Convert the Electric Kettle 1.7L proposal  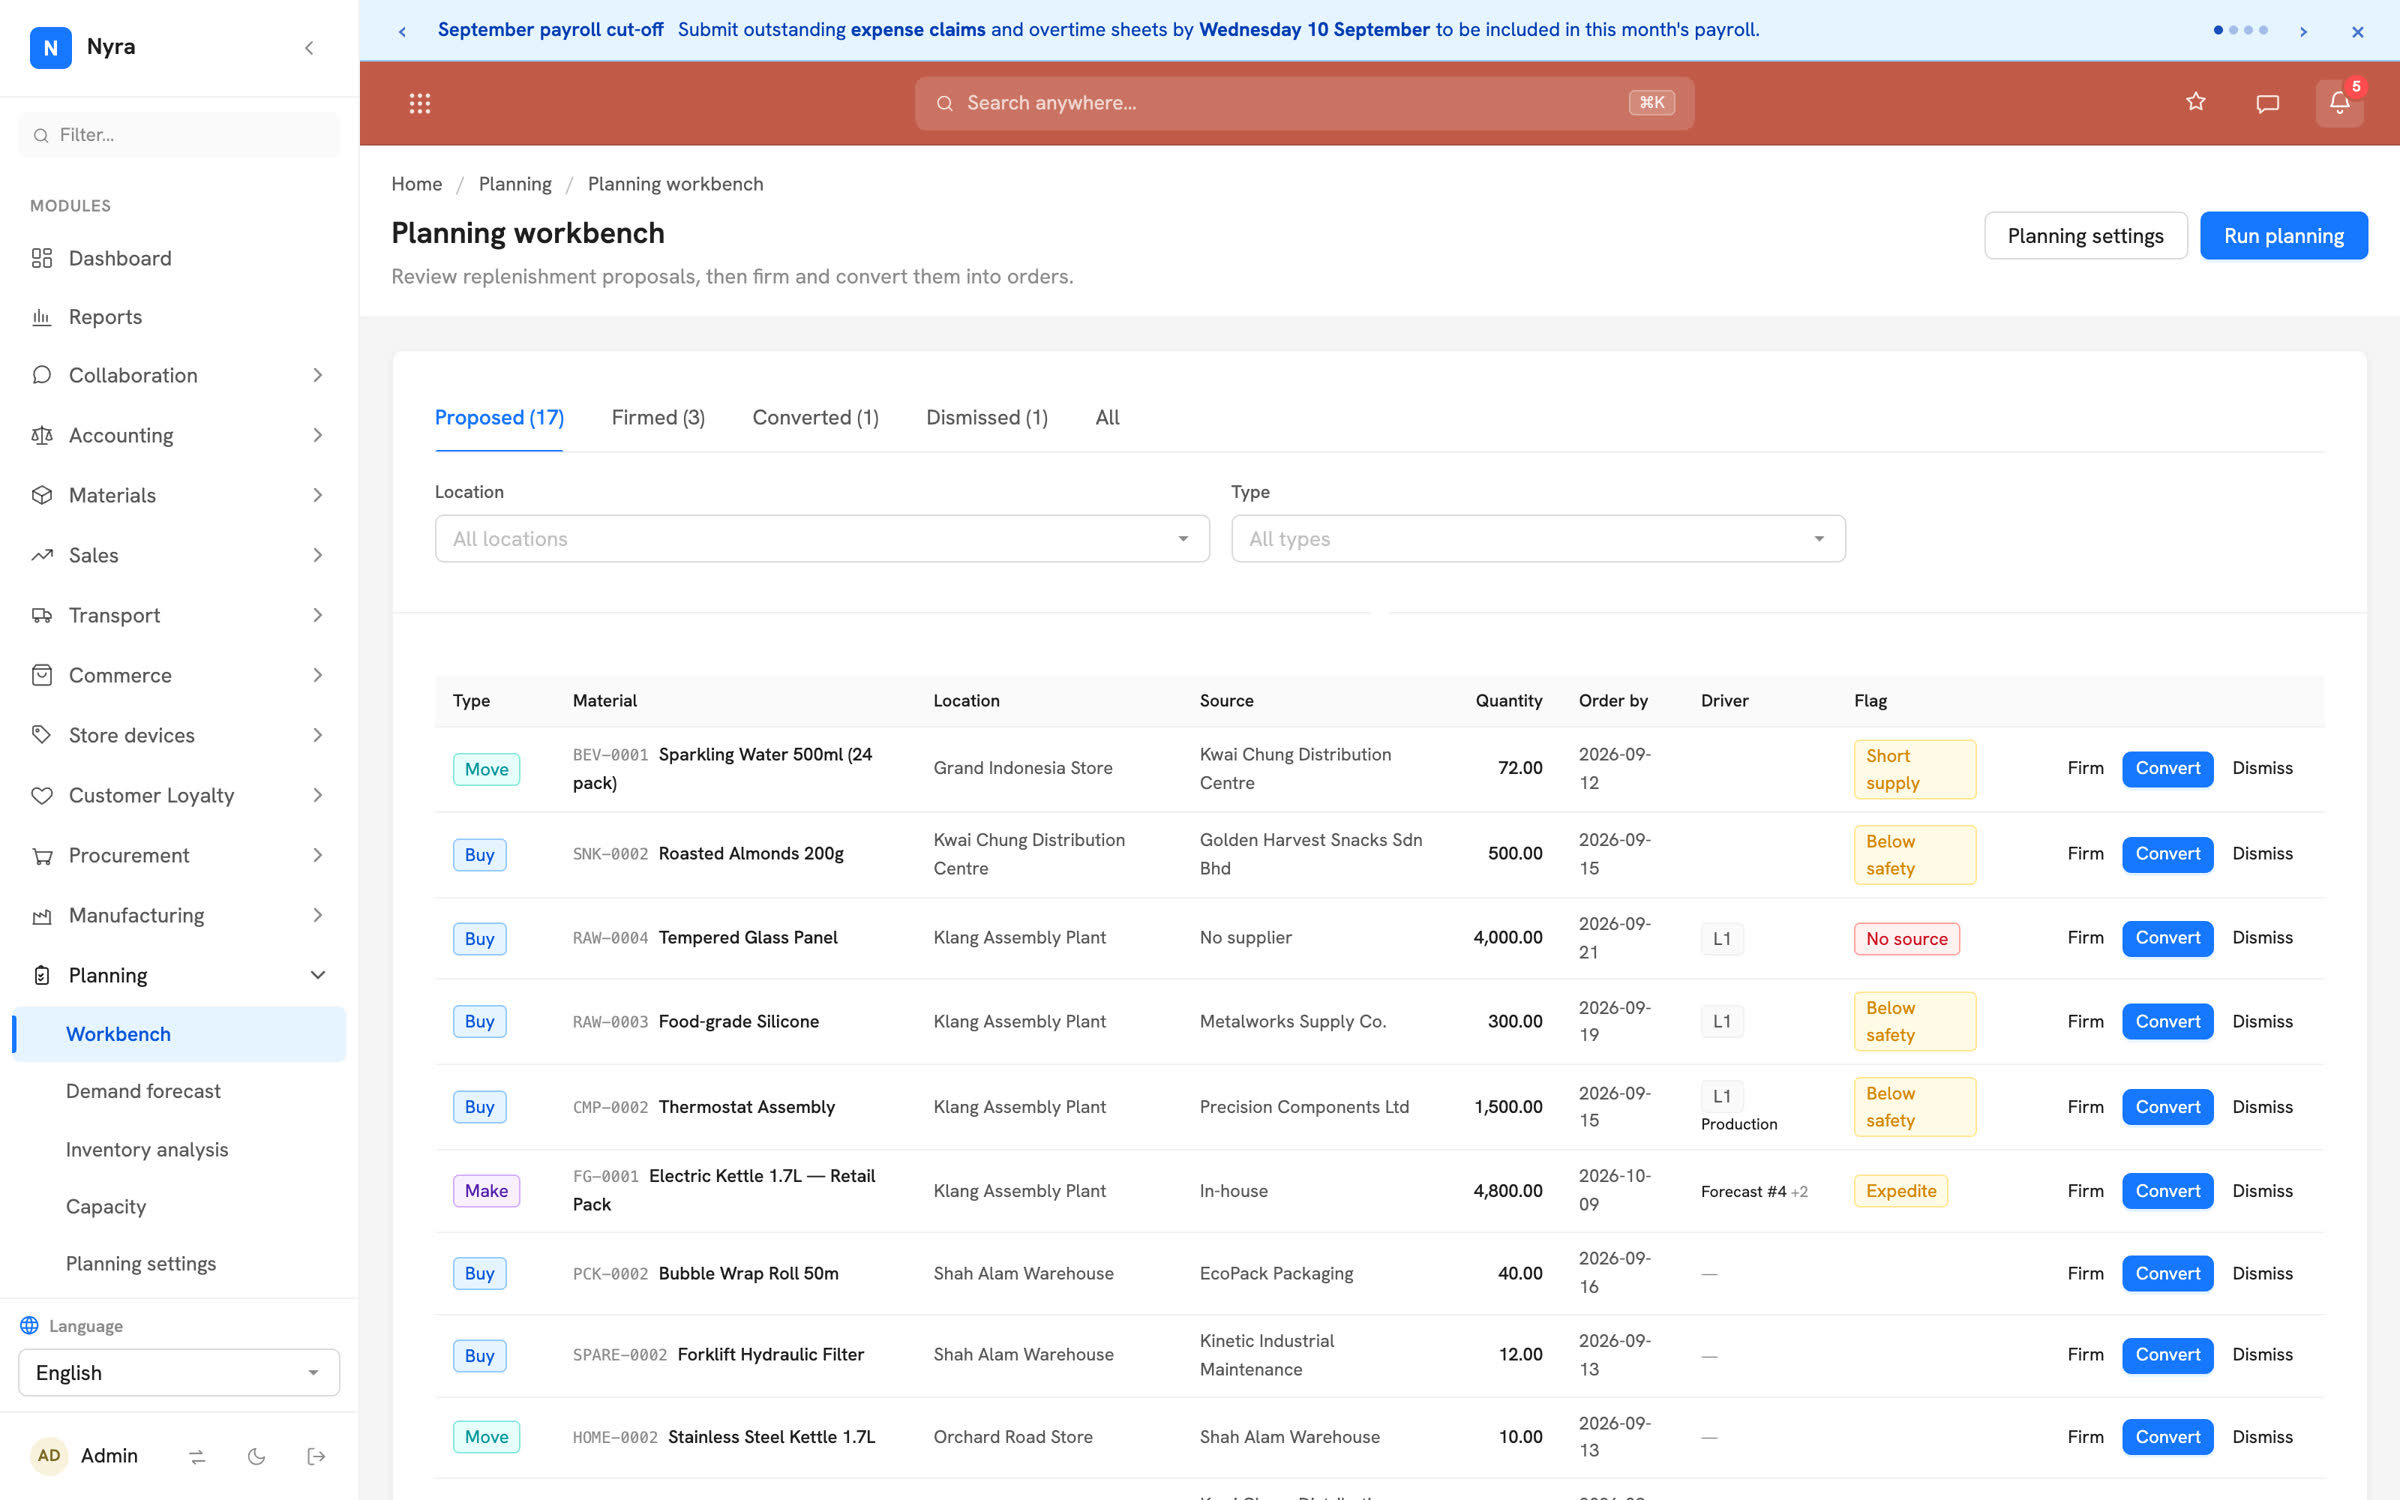[x=2167, y=1191]
